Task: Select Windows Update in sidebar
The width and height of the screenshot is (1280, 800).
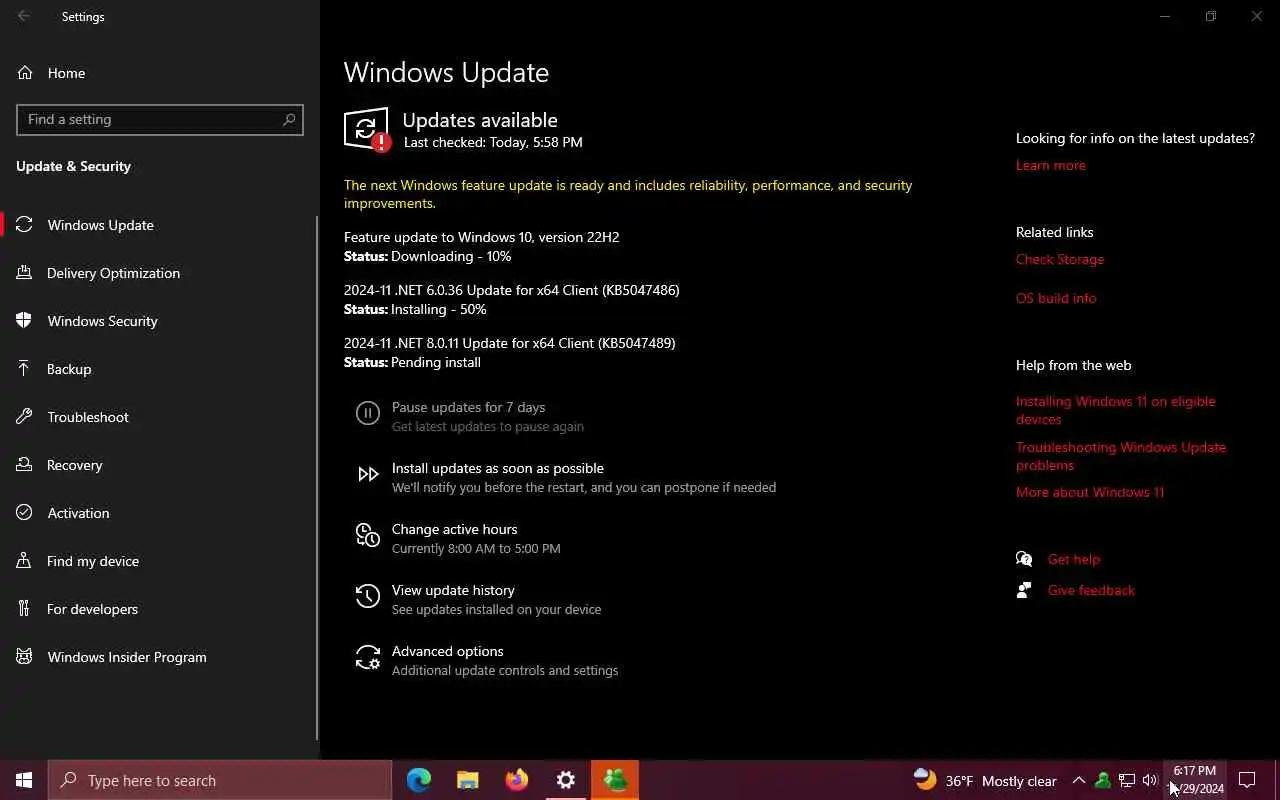Action: click(160, 225)
